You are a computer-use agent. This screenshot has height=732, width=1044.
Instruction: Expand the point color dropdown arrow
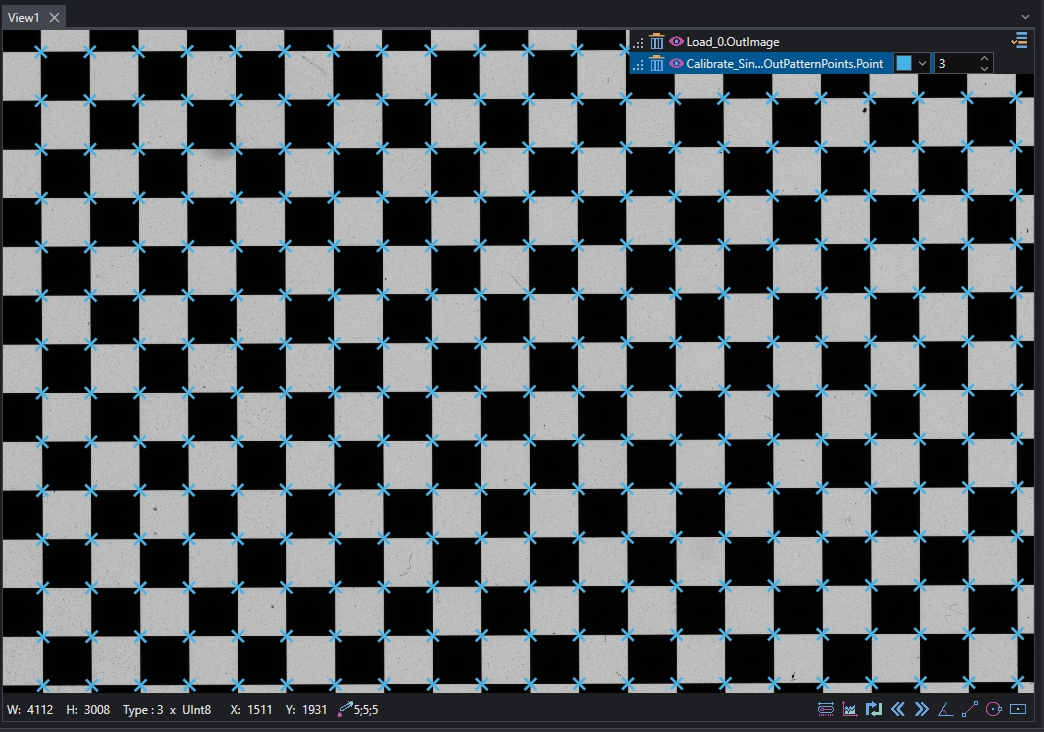(x=922, y=63)
